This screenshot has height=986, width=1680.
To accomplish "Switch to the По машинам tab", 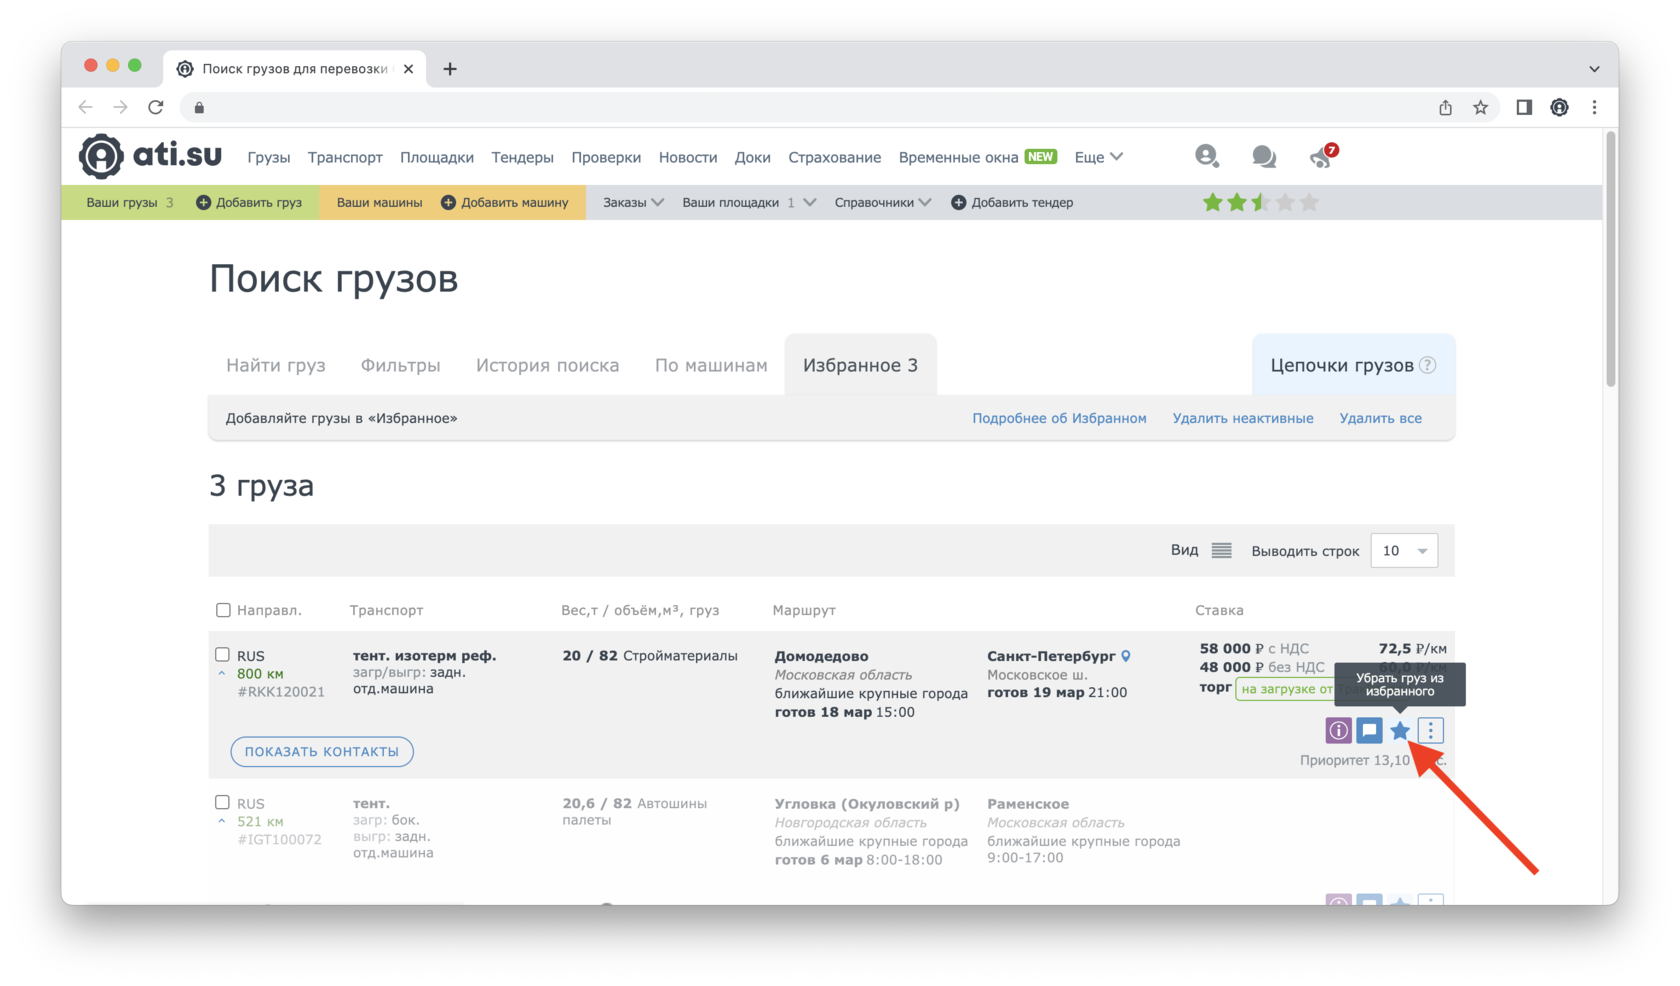I will click(x=711, y=365).
